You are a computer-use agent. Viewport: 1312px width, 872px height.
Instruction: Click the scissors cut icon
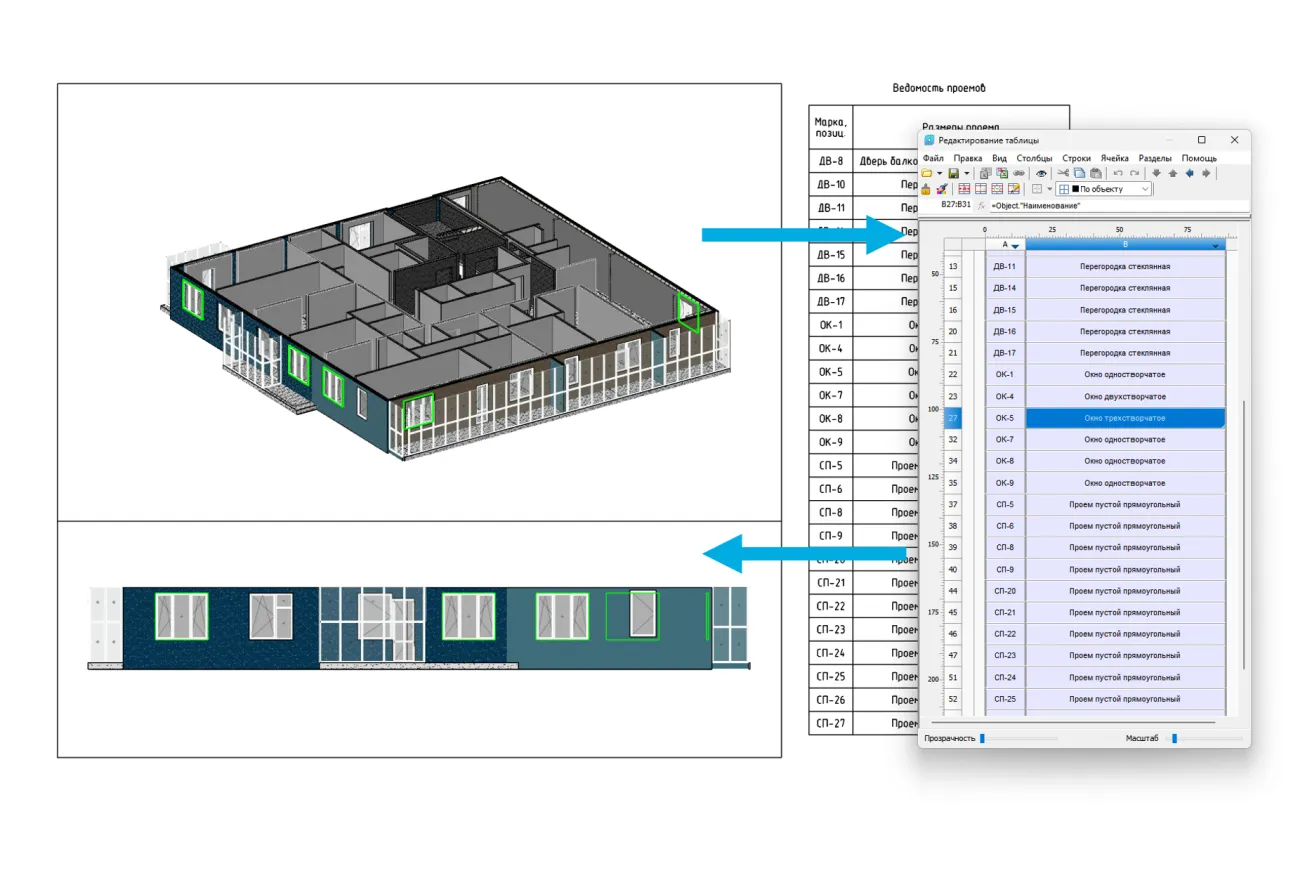(1063, 173)
